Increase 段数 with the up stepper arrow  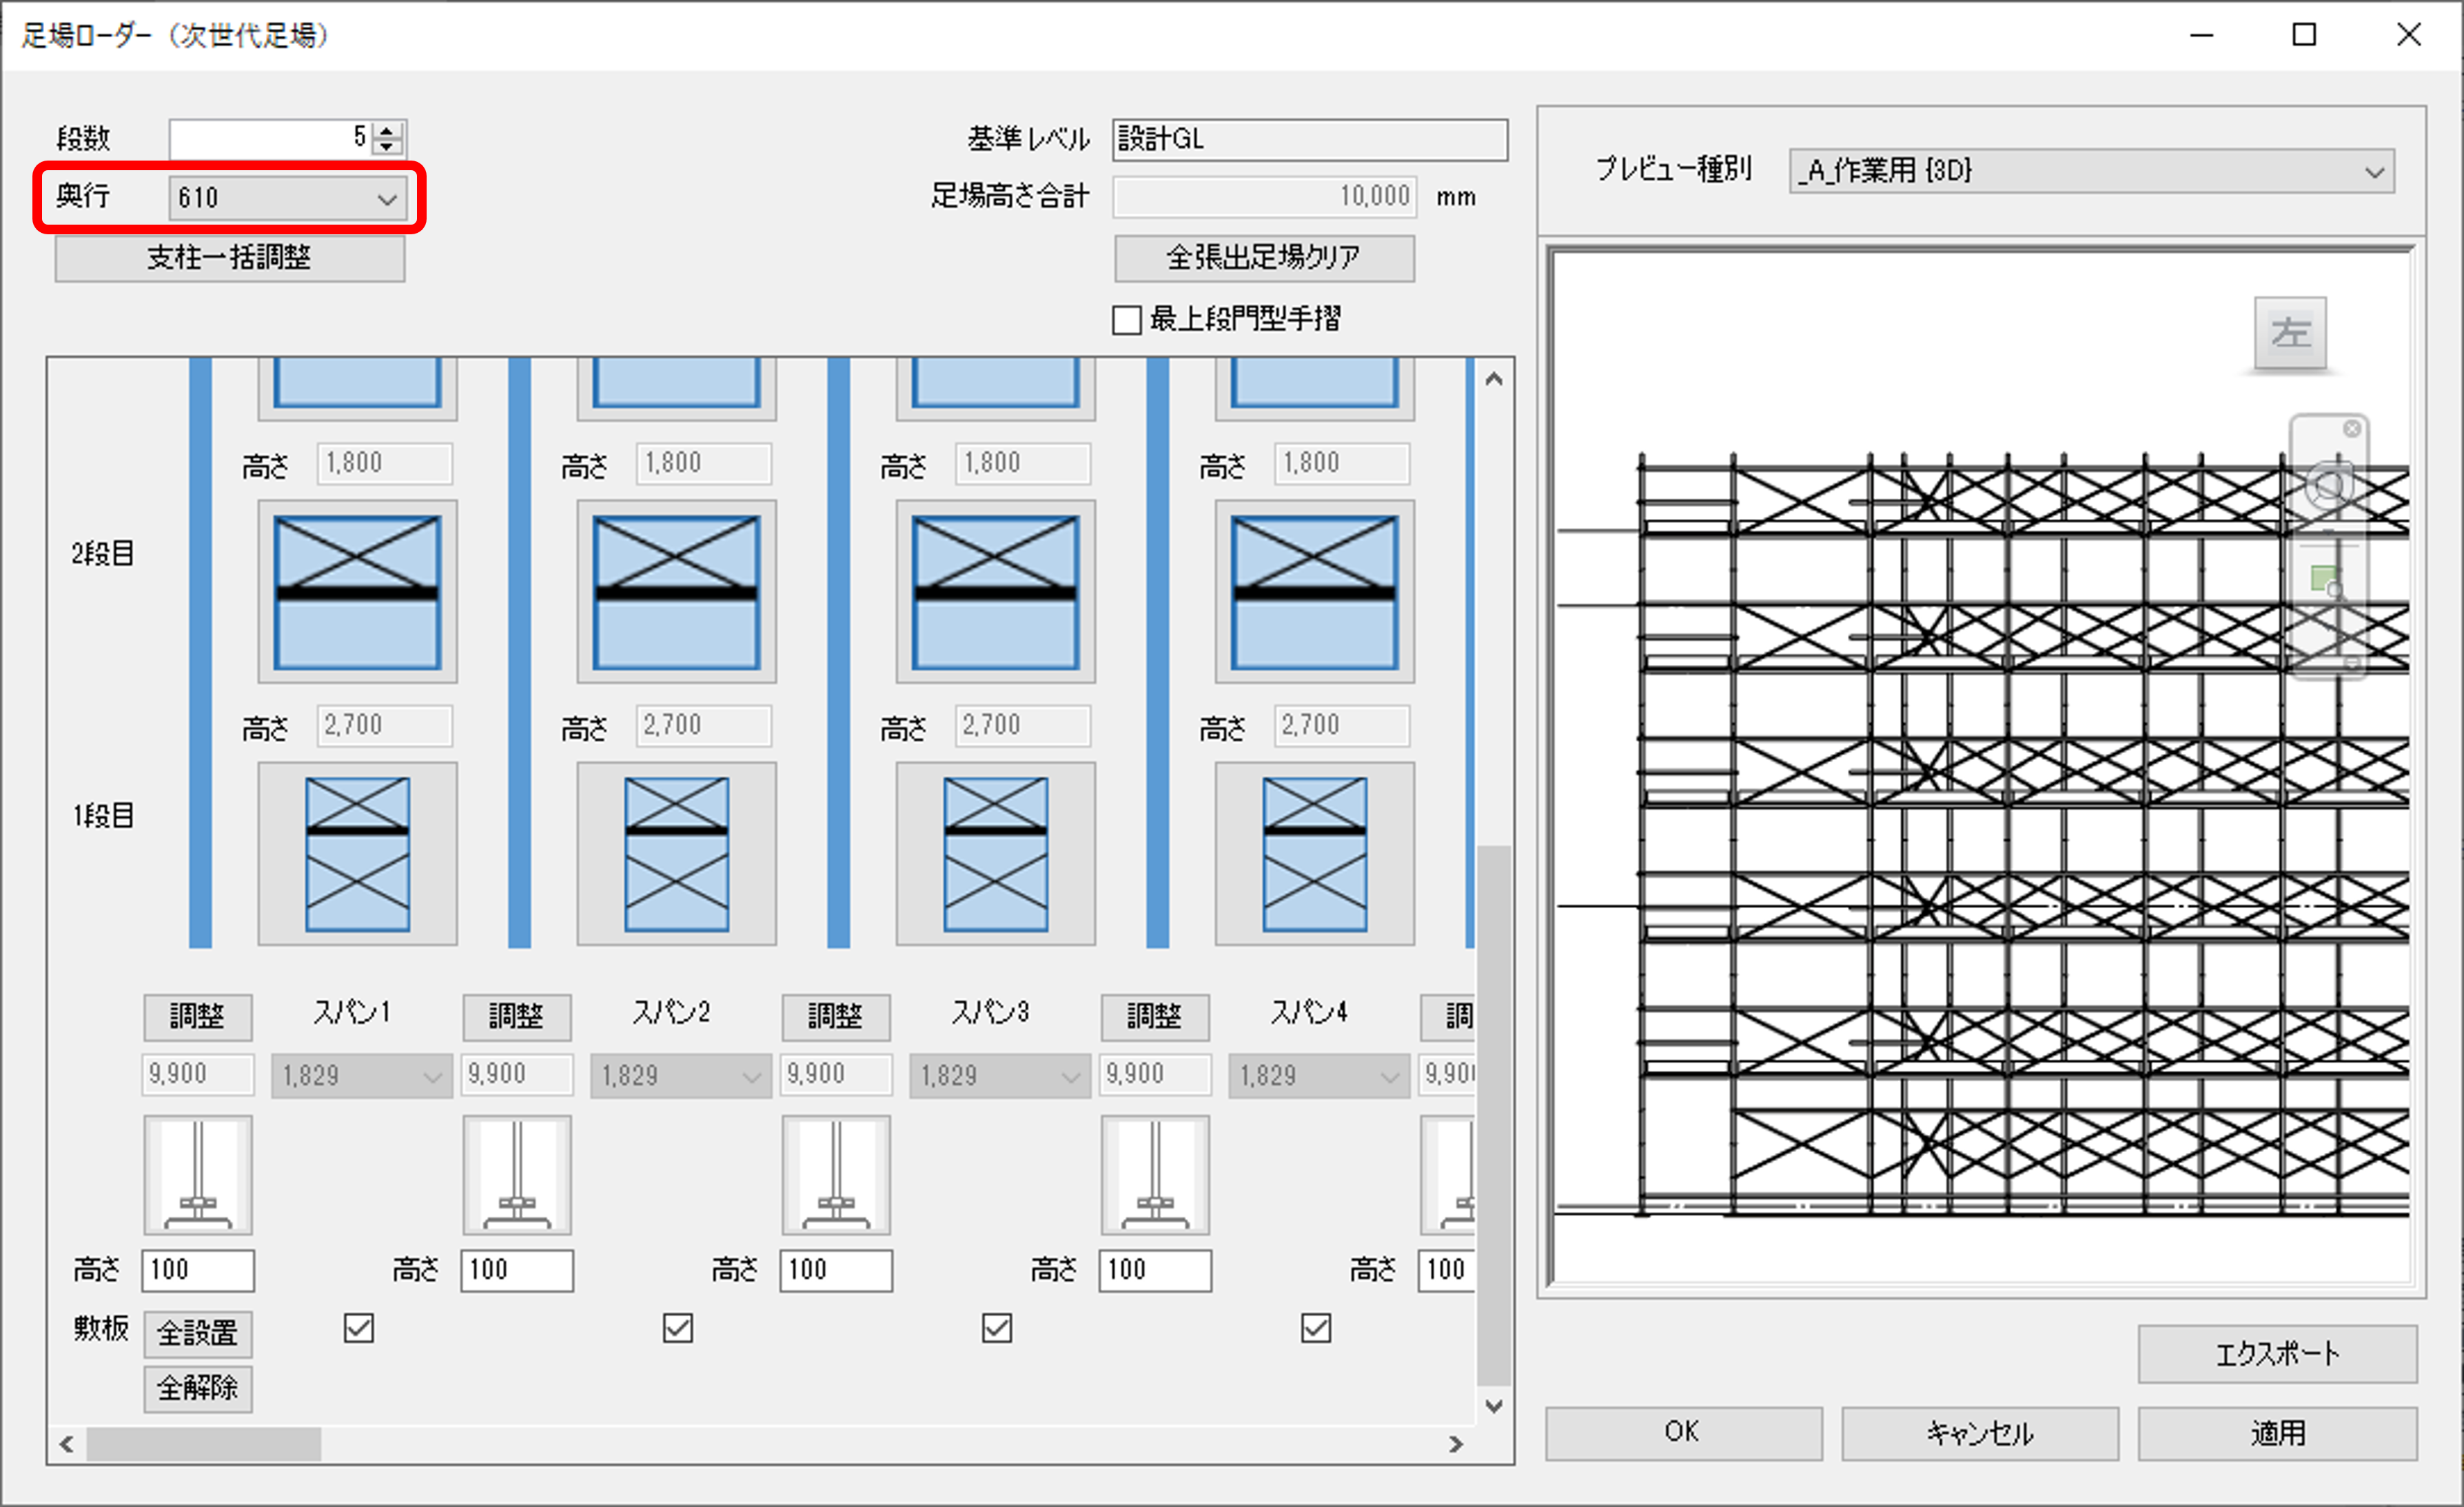pos(388,130)
